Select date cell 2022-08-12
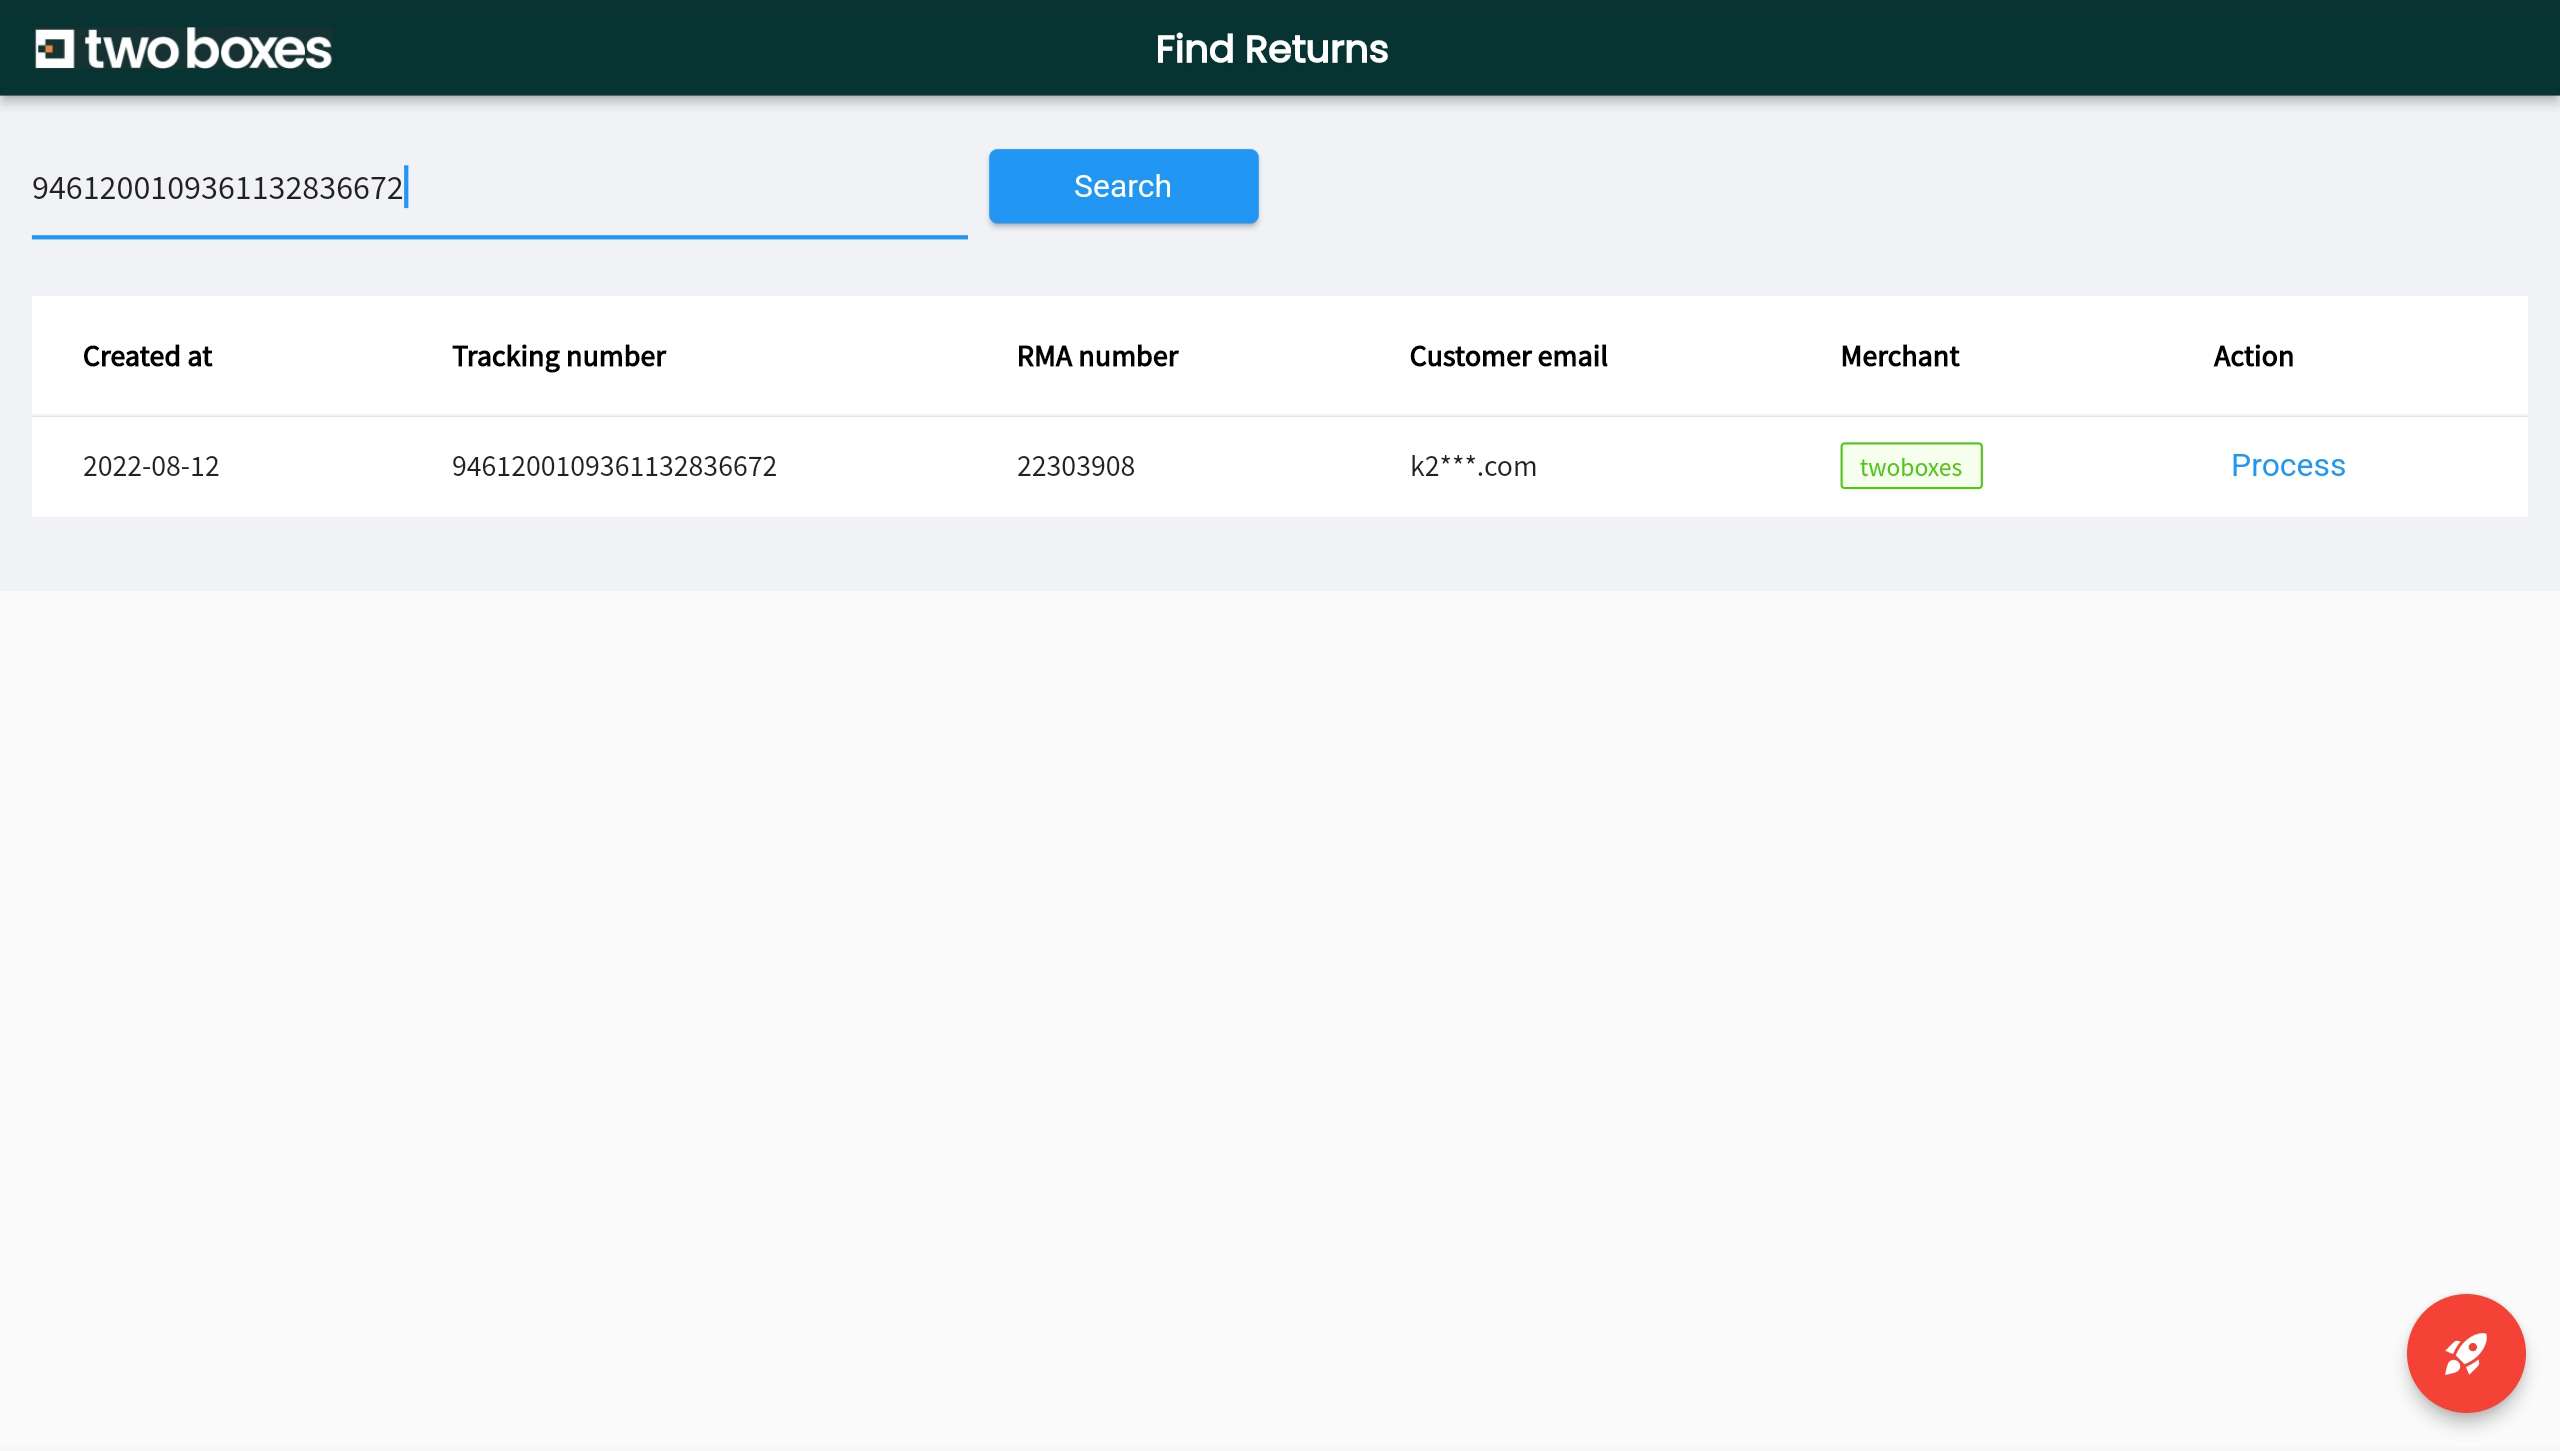This screenshot has width=2560, height=1451. pyautogui.click(x=151, y=466)
